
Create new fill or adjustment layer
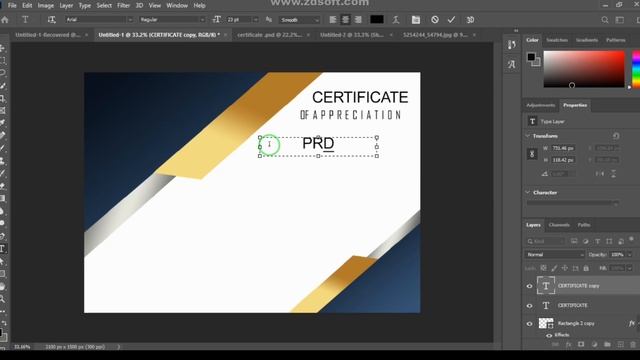pyautogui.click(x=594, y=344)
